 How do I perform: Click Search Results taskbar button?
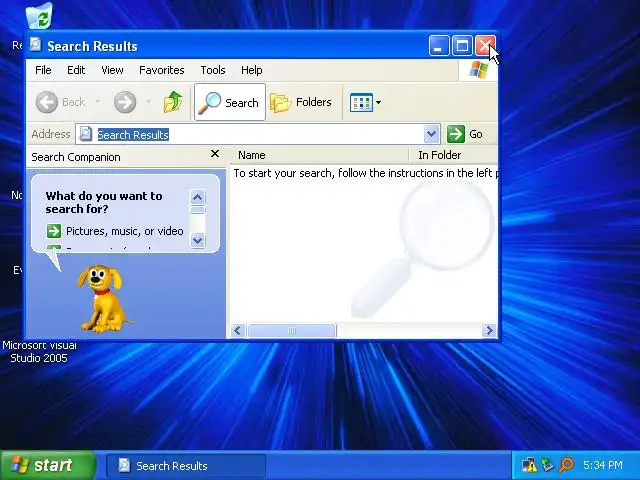pyautogui.click(x=186, y=466)
